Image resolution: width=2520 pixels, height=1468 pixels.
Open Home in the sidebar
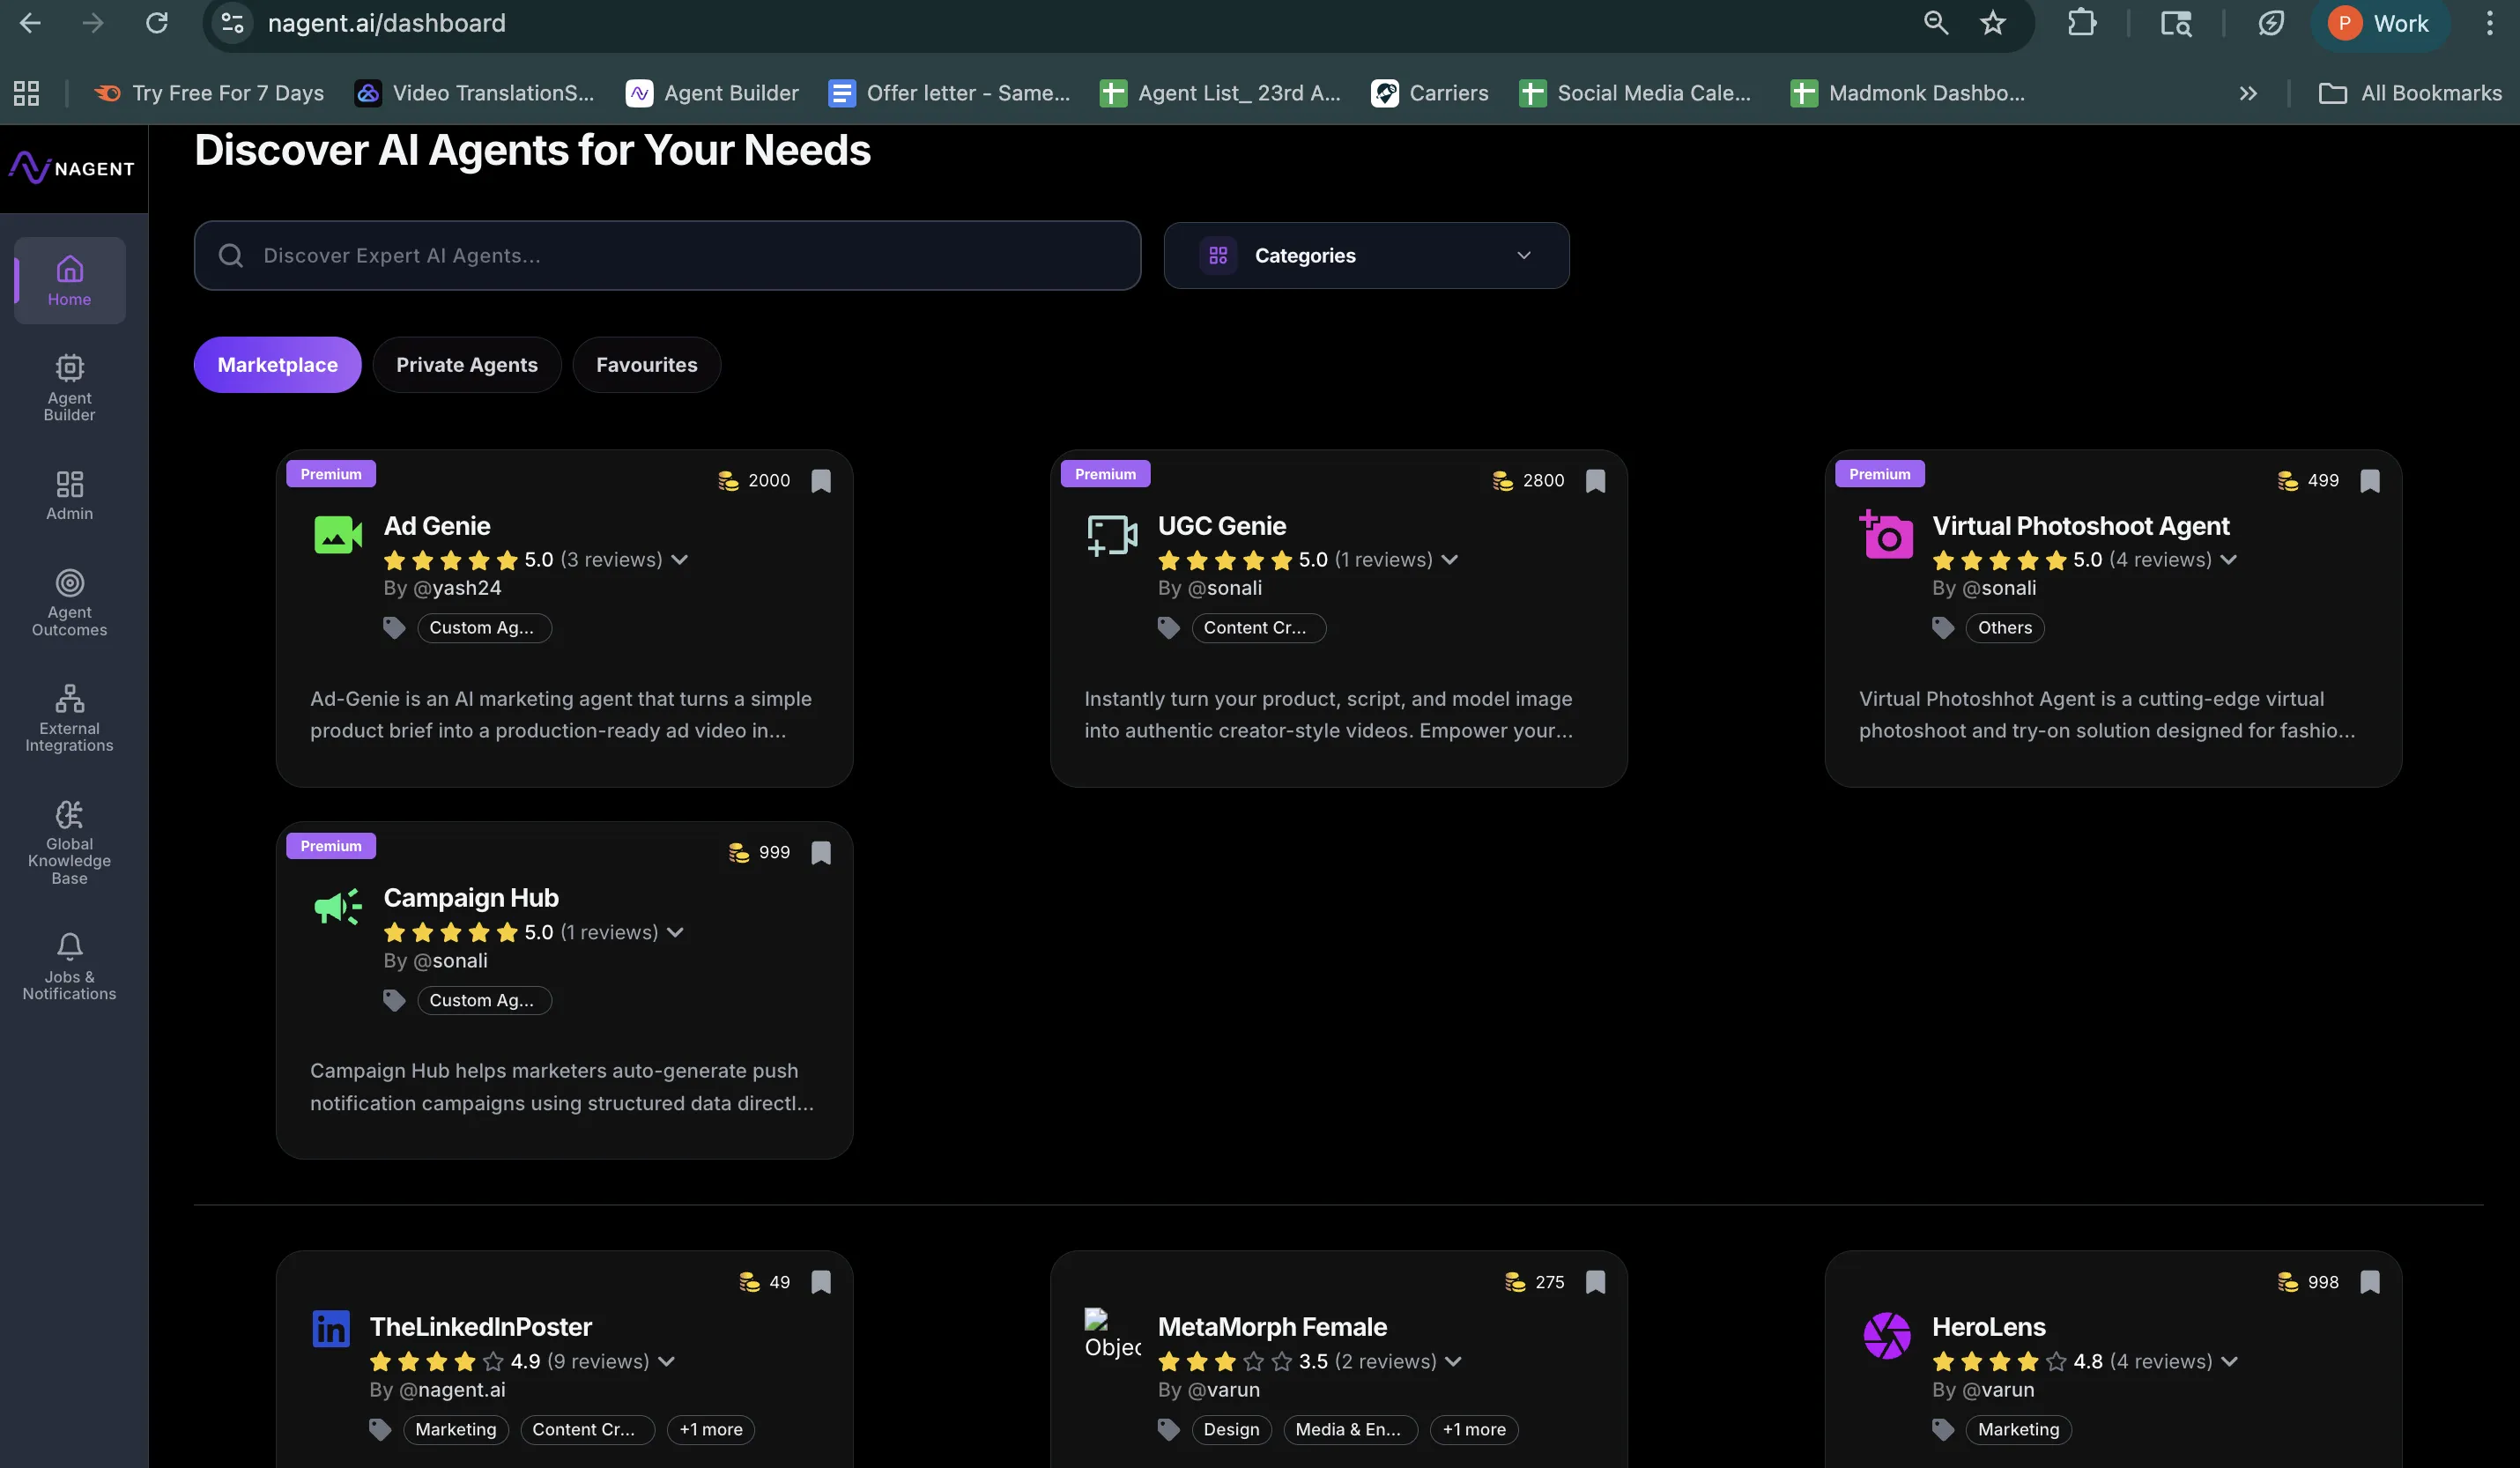69,281
